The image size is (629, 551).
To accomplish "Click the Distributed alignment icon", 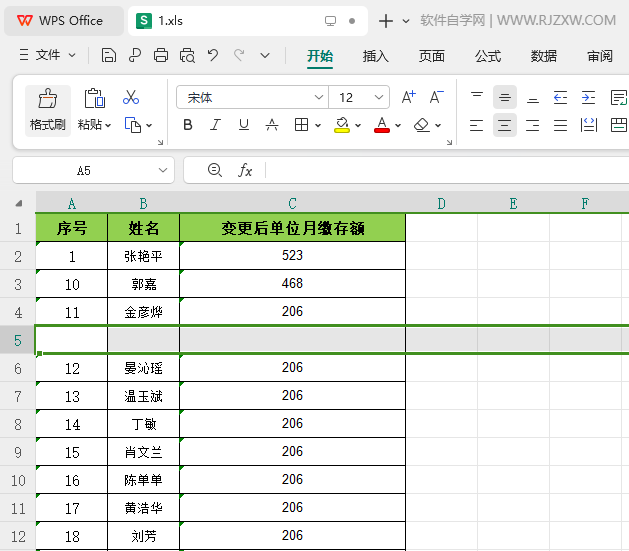I will click(x=560, y=126).
